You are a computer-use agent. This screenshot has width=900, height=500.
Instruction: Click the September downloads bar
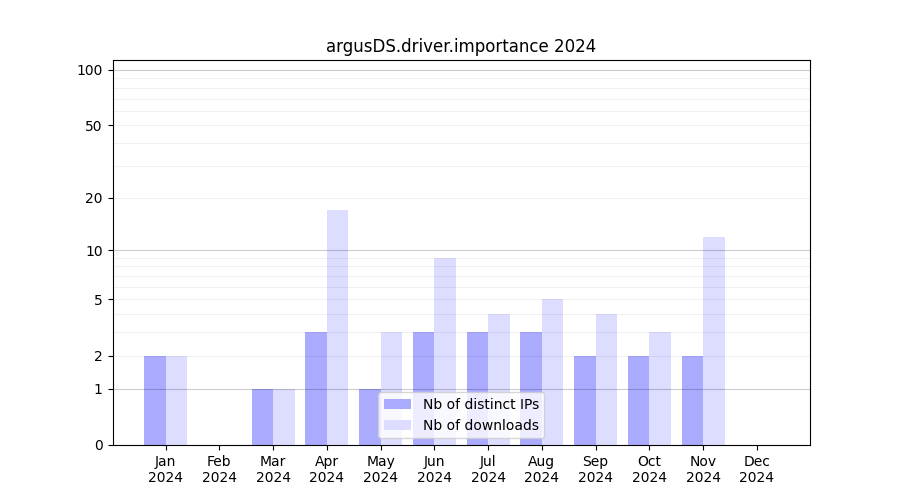(x=606, y=379)
